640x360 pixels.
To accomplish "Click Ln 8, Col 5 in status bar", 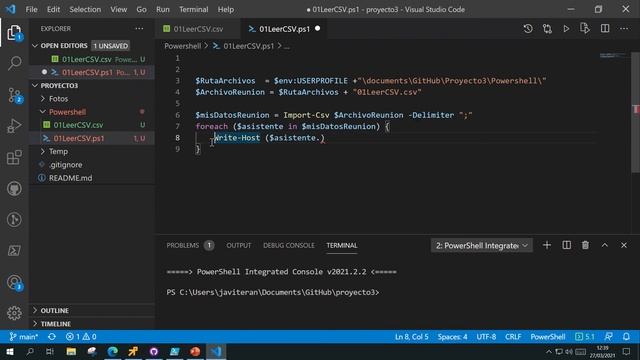I will (x=411, y=337).
